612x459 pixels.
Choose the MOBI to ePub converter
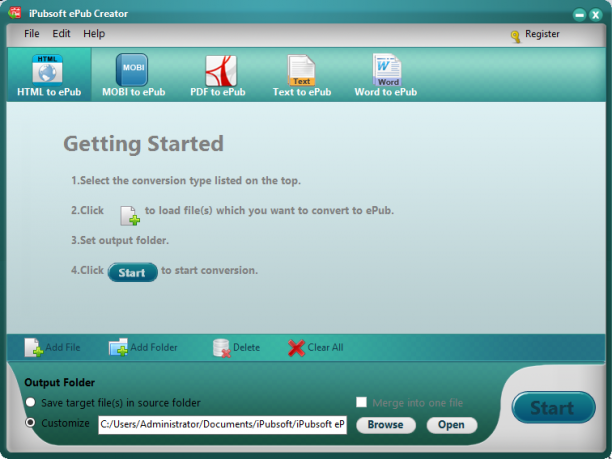tap(132, 70)
